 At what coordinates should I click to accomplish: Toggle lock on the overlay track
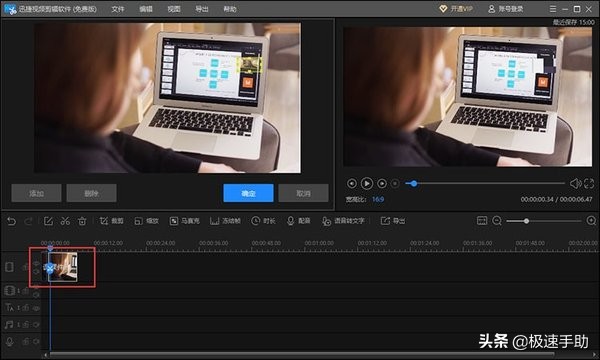[x=26, y=291]
